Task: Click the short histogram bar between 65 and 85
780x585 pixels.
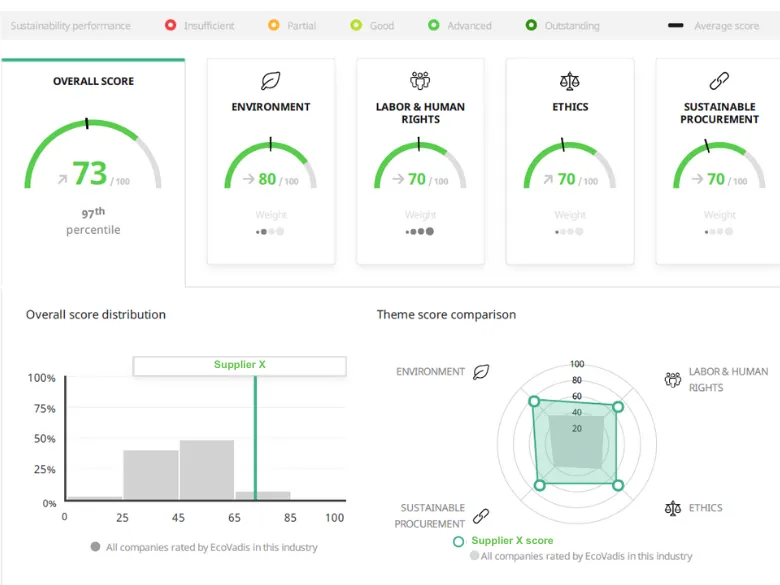Action: [x=263, y=495]
